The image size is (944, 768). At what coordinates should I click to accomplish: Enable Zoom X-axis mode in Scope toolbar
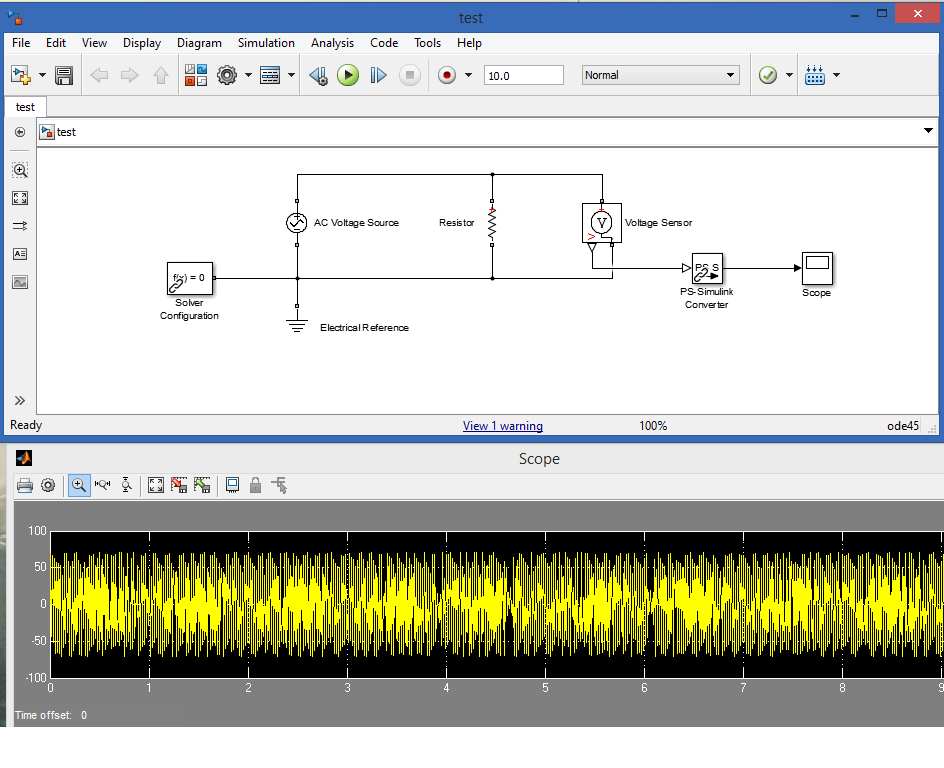click(102, 485)
